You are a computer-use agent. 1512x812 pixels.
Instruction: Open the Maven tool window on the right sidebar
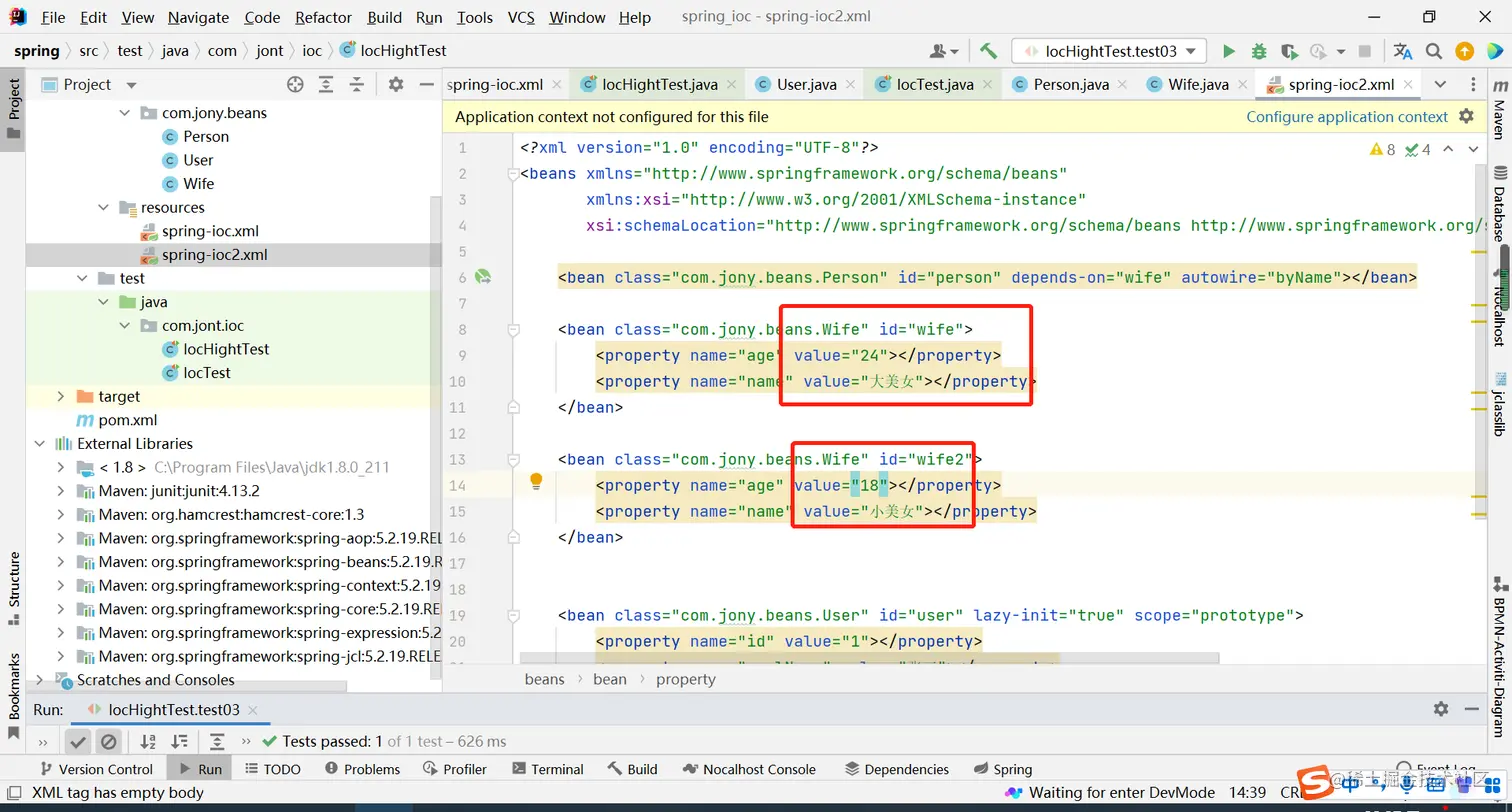pyautogui.click(x=1498, y=111)
